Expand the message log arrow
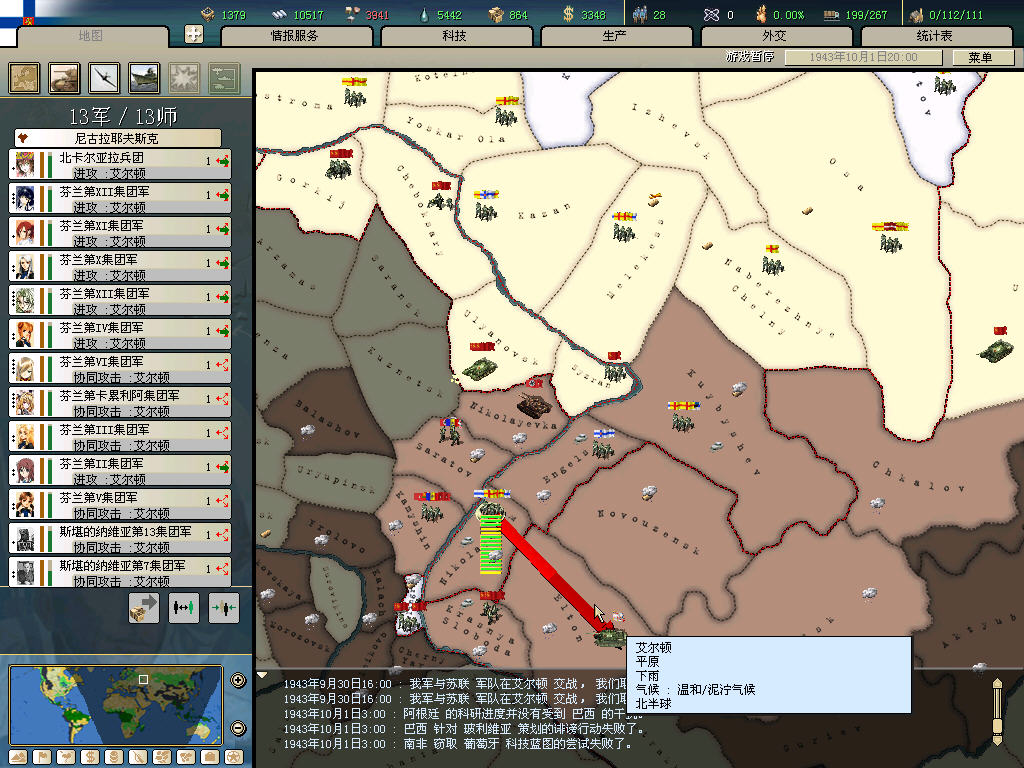Screen dimensions: 1024x768 pos(263,675)
